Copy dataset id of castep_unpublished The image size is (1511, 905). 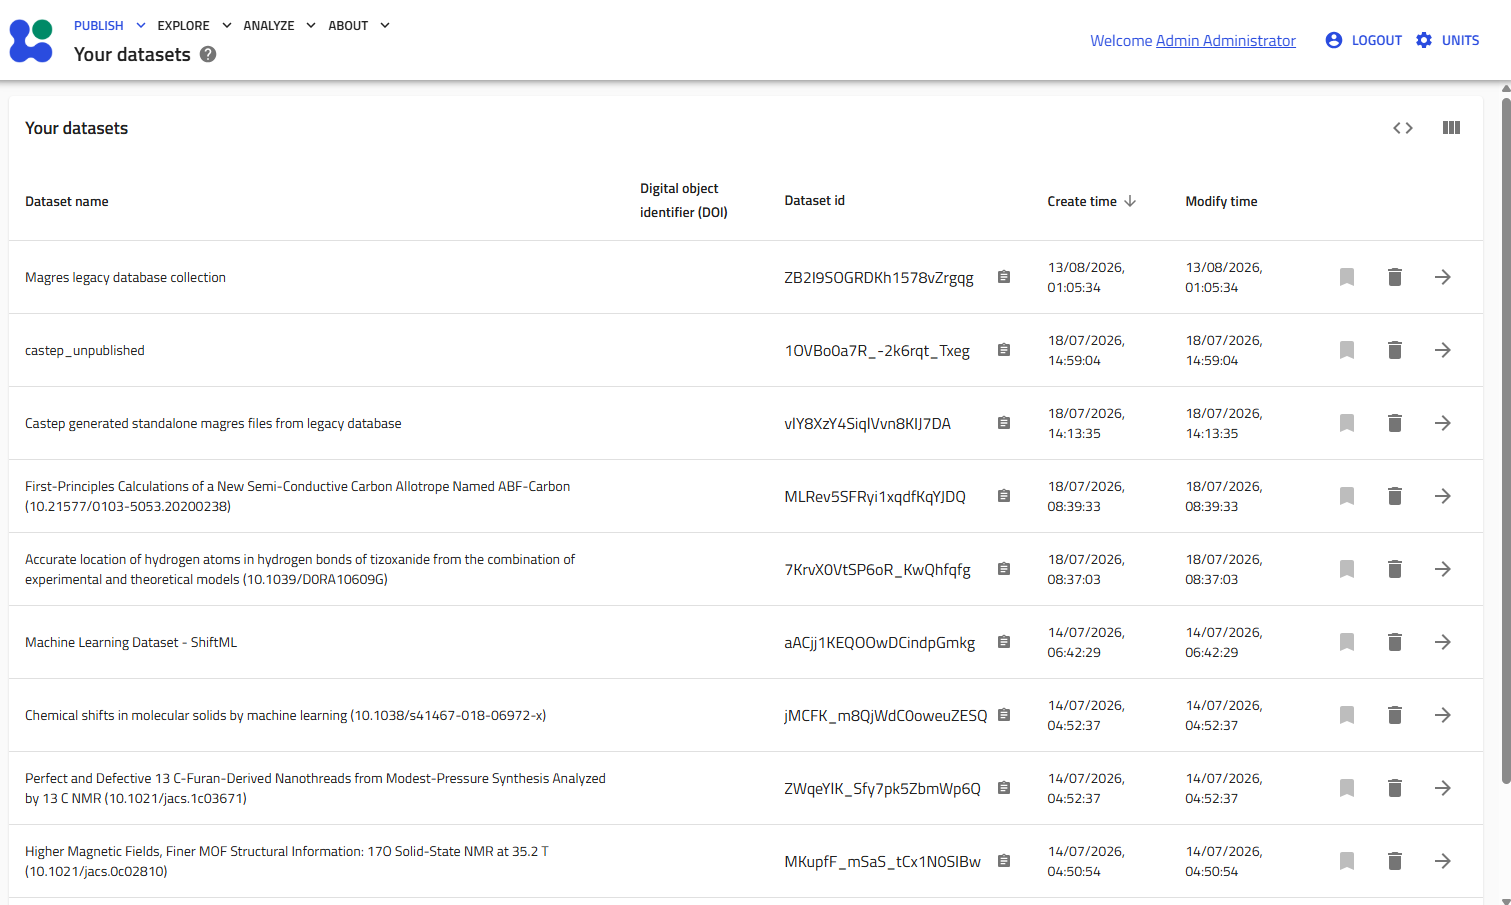pos(1004,350)
